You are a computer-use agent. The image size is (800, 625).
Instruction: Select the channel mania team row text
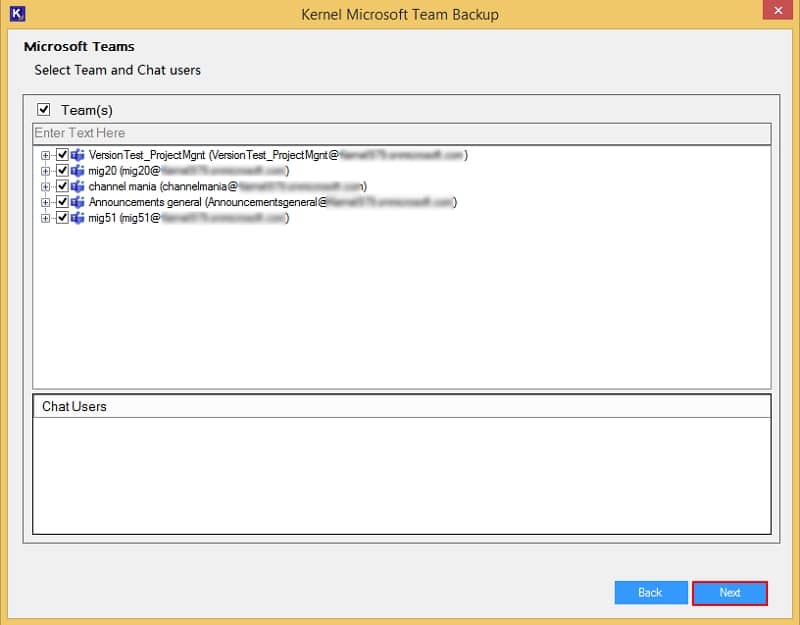[x=228, y=186]
